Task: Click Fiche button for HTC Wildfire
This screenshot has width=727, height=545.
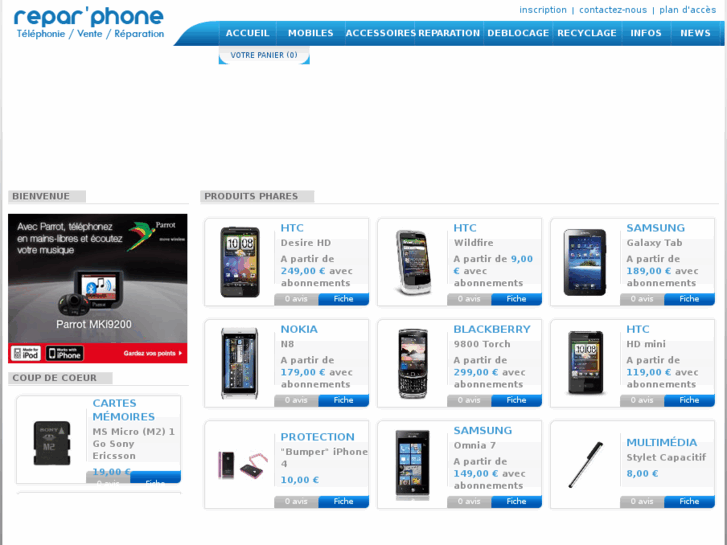Action: point(516,299)
